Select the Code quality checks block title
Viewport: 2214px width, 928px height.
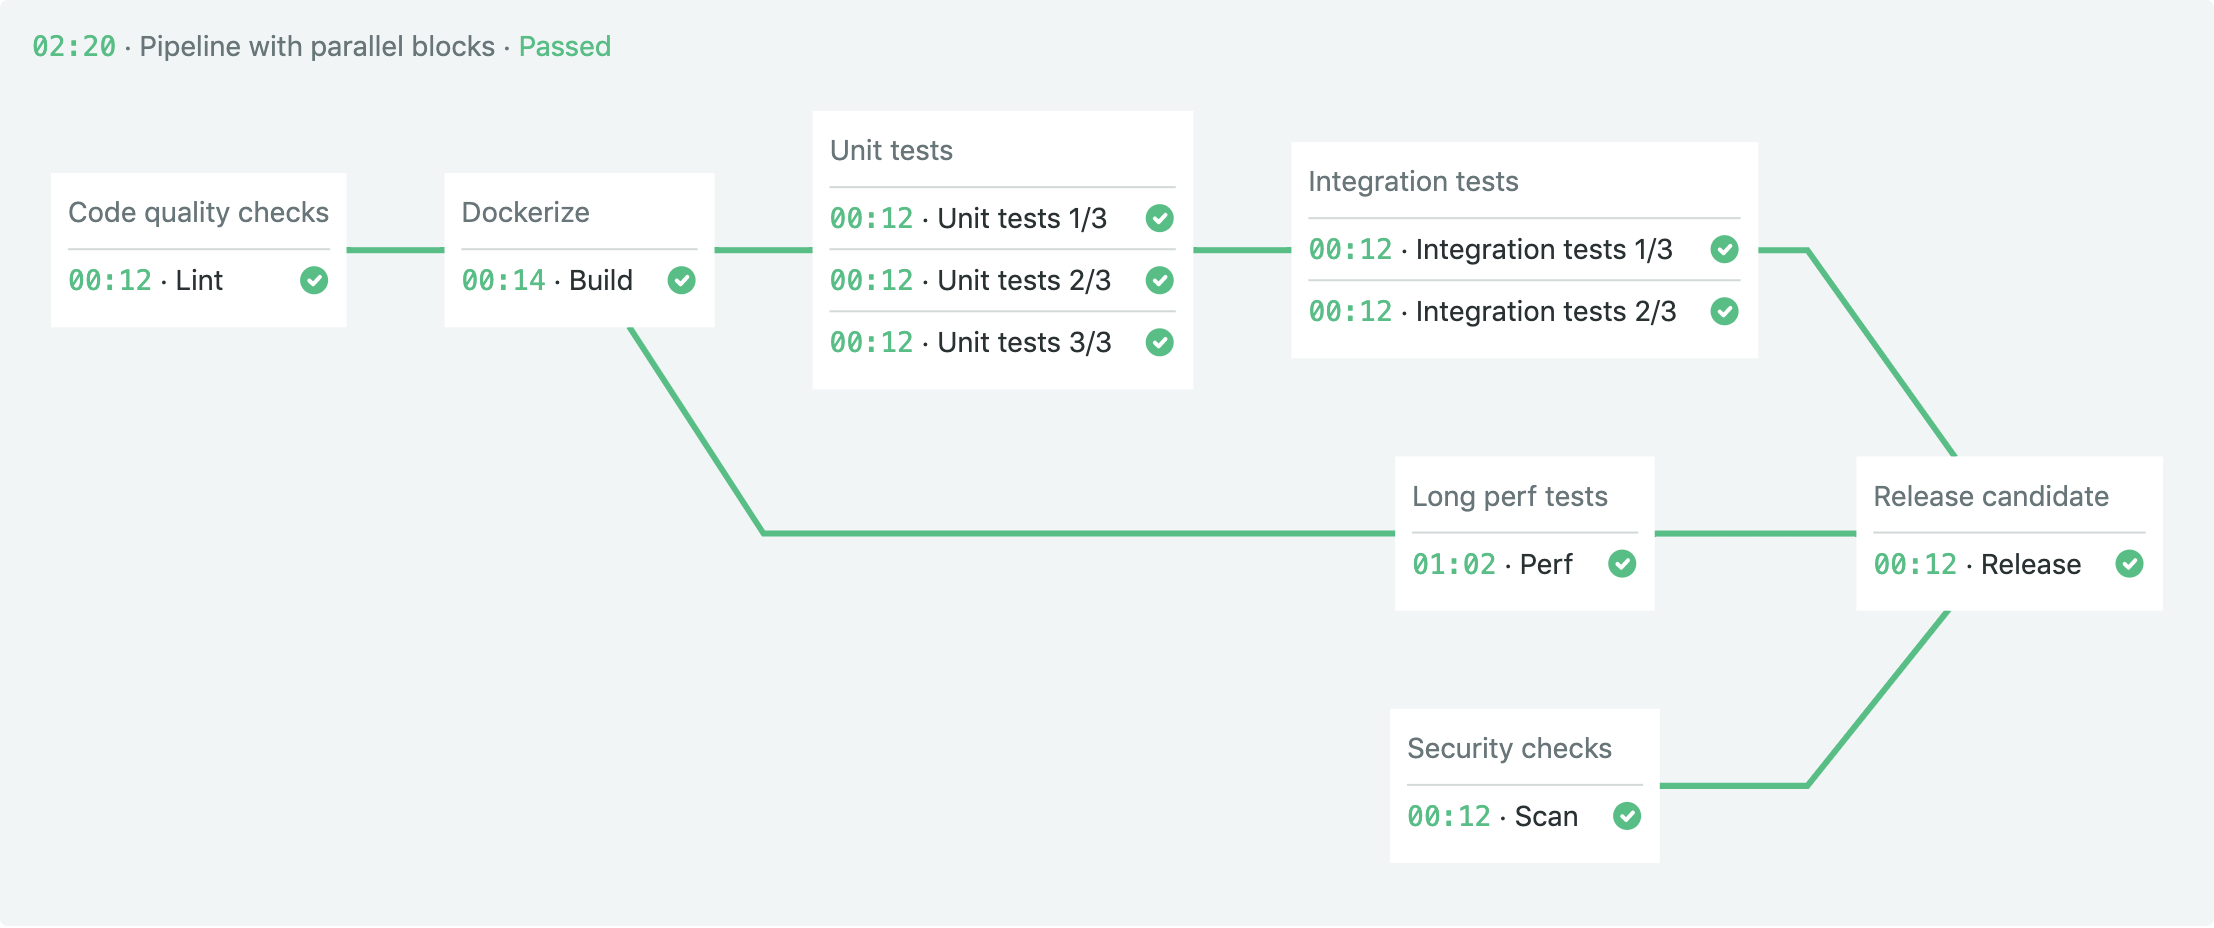pos(198,212)
